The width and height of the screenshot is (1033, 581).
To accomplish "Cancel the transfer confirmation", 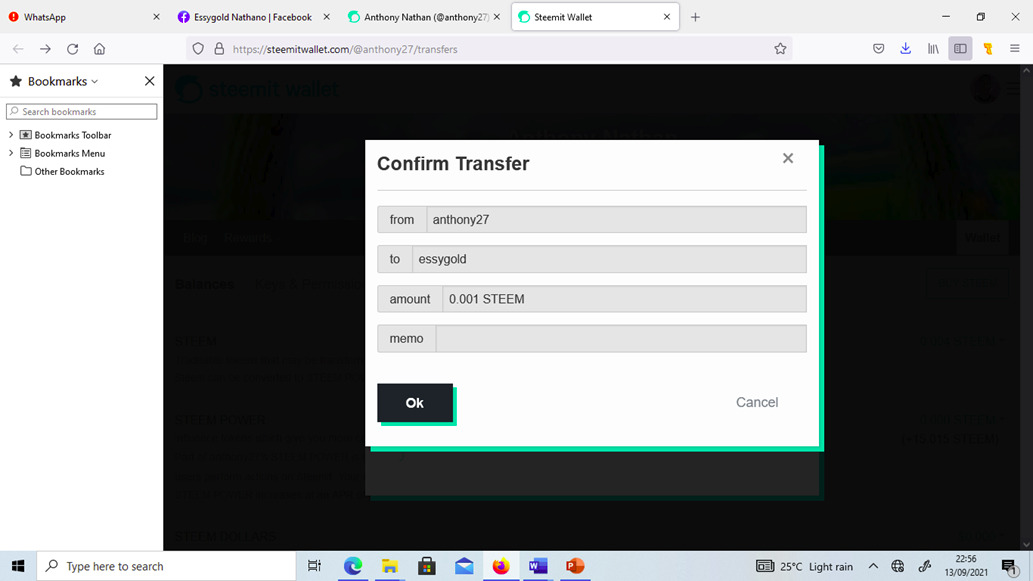I will click(x=756, y=402).
